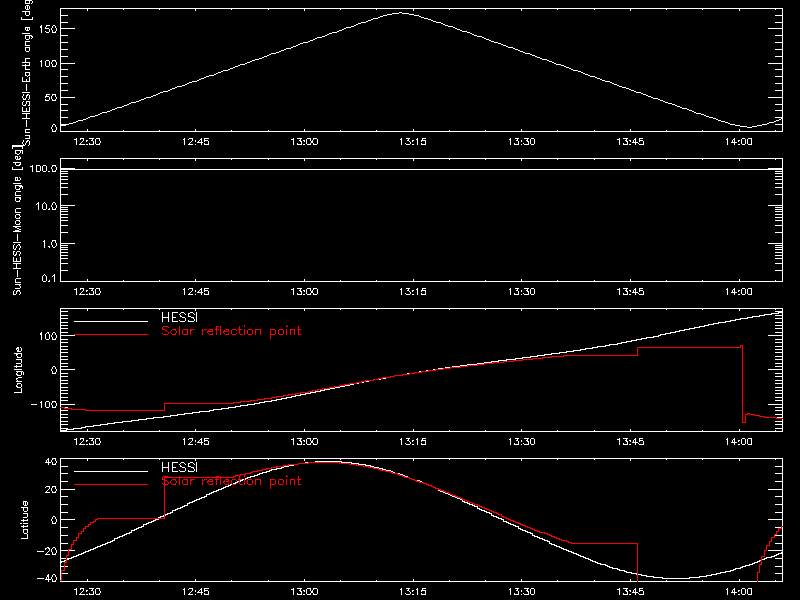Click the peak of the Sun-HESSI-Earth angle curve
Viewport: 800px width, 600px height.
(401, 13)
